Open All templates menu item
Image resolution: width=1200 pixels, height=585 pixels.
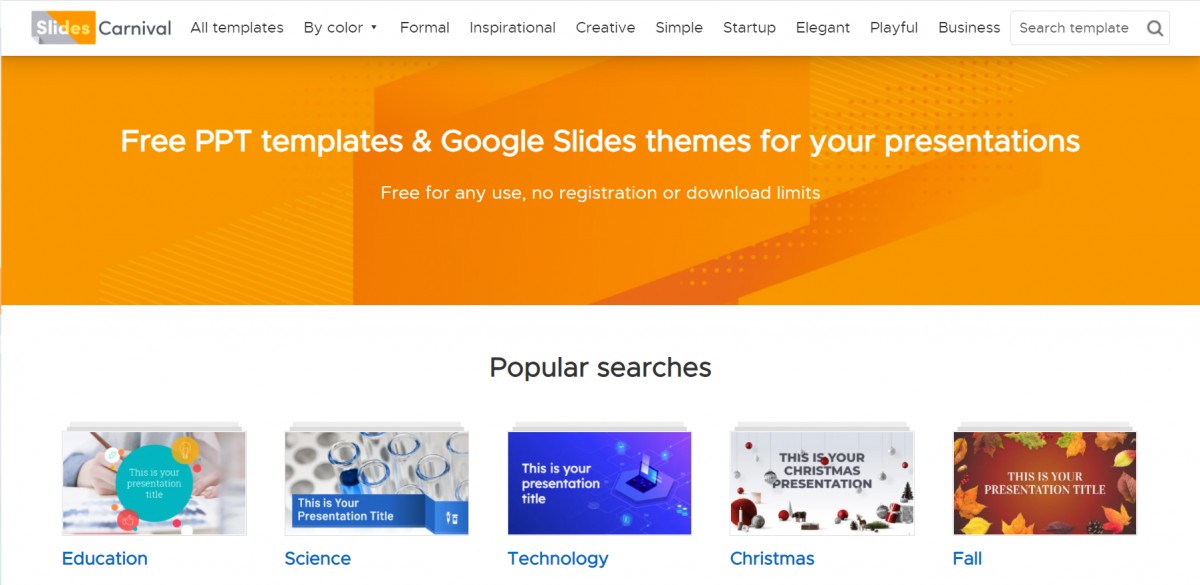pyautogui.click(x=237, y=27)
